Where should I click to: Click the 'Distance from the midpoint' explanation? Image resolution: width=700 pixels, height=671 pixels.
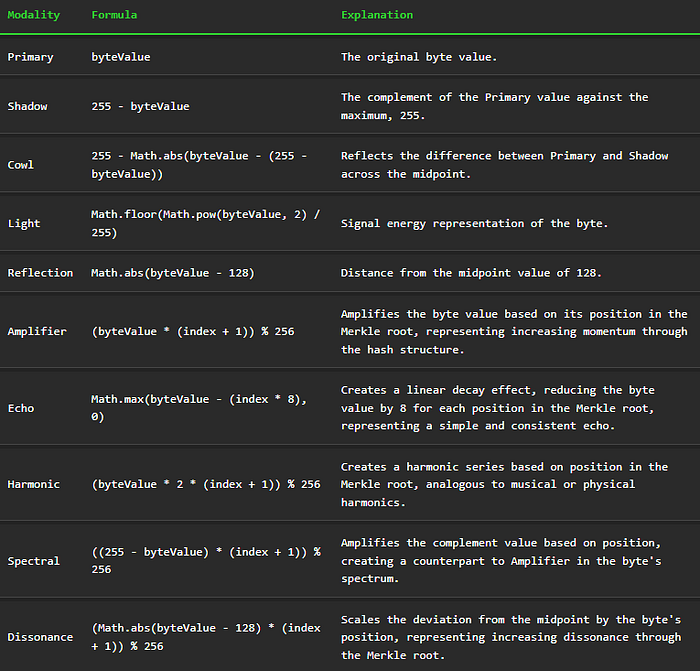[471, 273]
